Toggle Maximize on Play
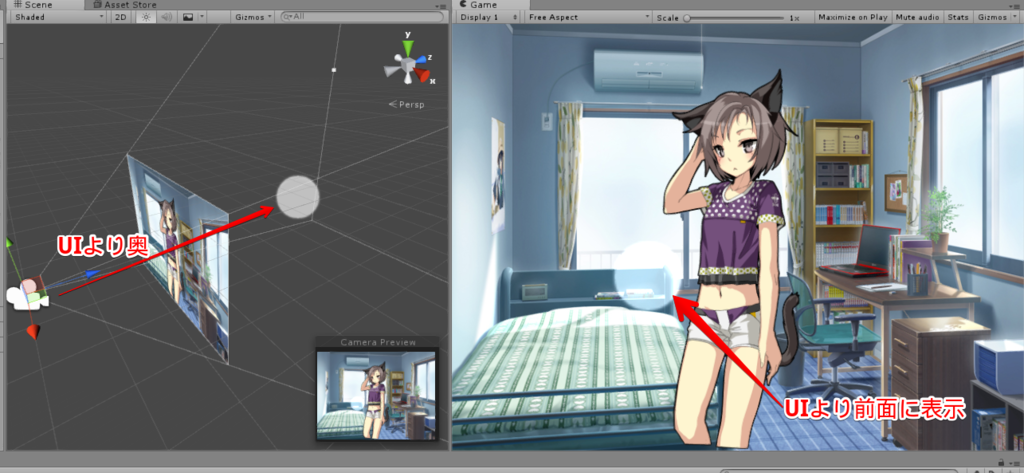Image resolution: width=1024 pixels, height=473 pixels. 852,17
